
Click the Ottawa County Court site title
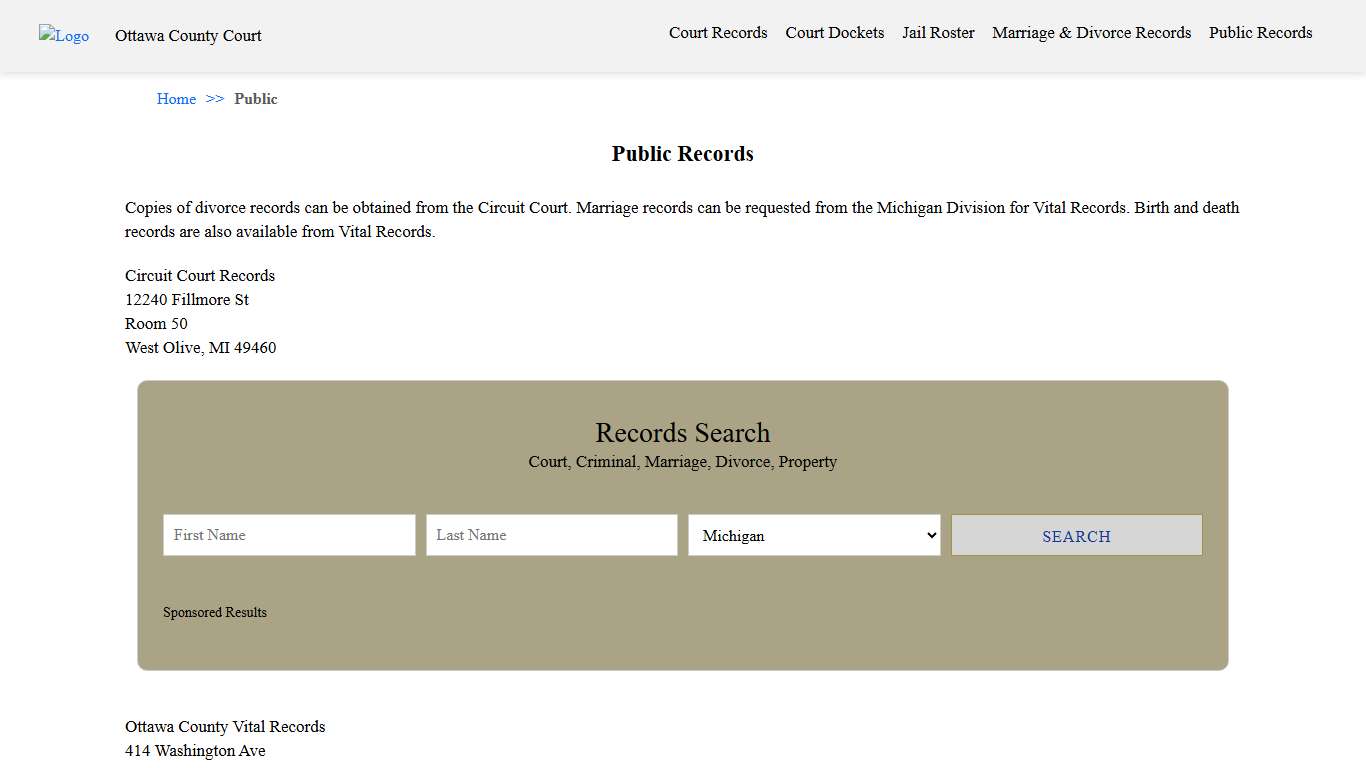click(188, 36)
